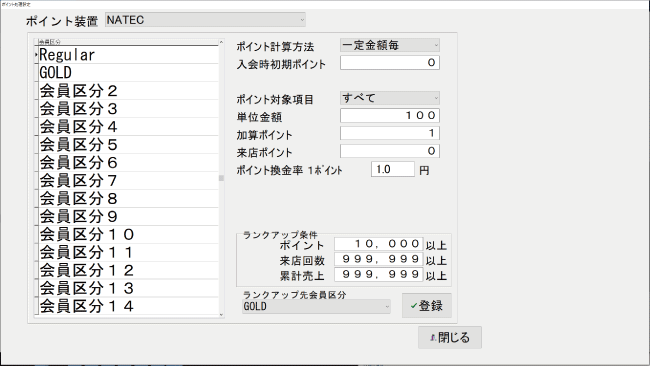Image resolution: width=650 pixels, height=366 pixels.
Task: Click the 加算ポイント input field
Action: 390,133
